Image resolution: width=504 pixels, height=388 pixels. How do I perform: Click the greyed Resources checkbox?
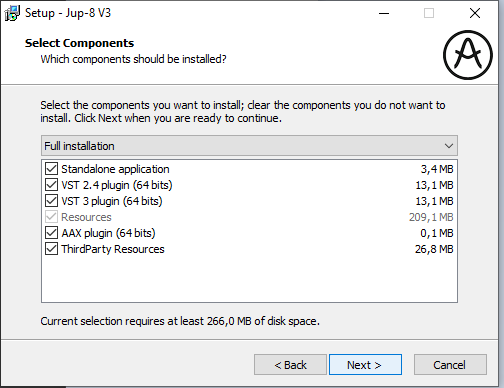click(x=51, y=217)
